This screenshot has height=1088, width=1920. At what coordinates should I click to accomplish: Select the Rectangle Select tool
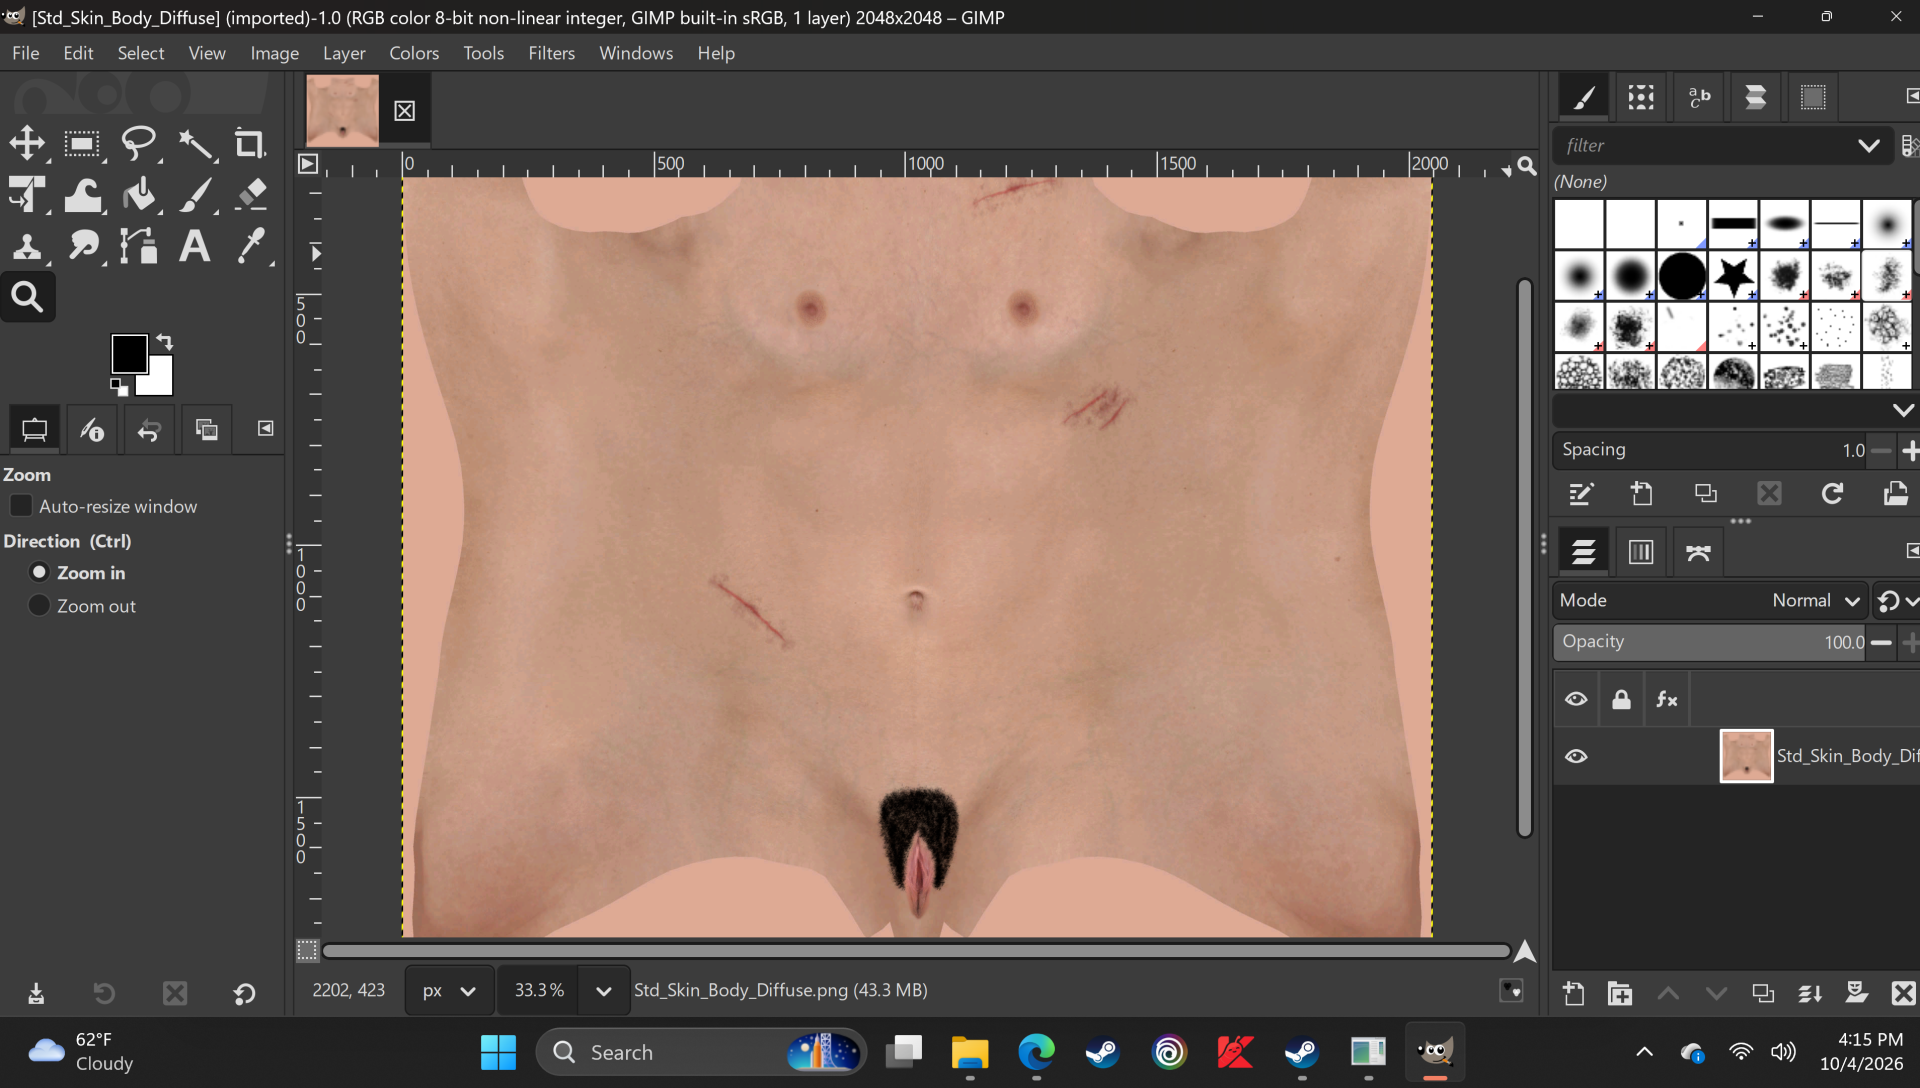point(83,144)
